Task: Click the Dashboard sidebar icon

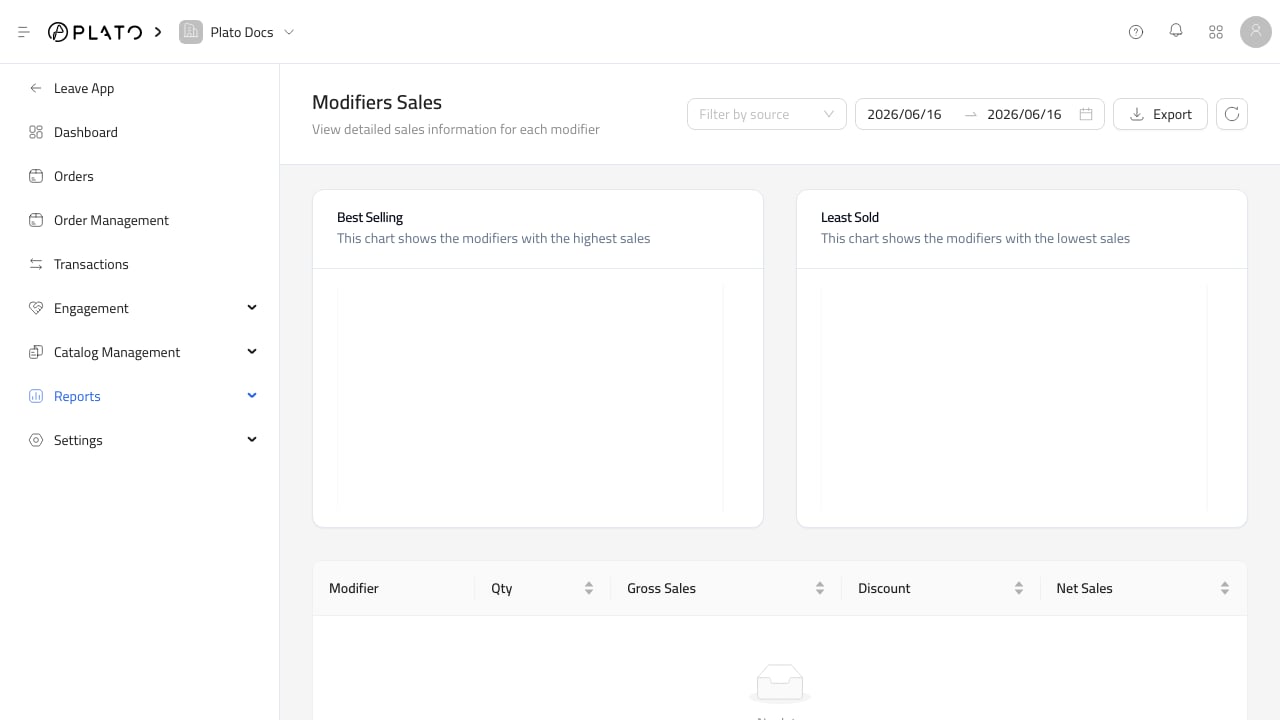Action: point(36,132)
